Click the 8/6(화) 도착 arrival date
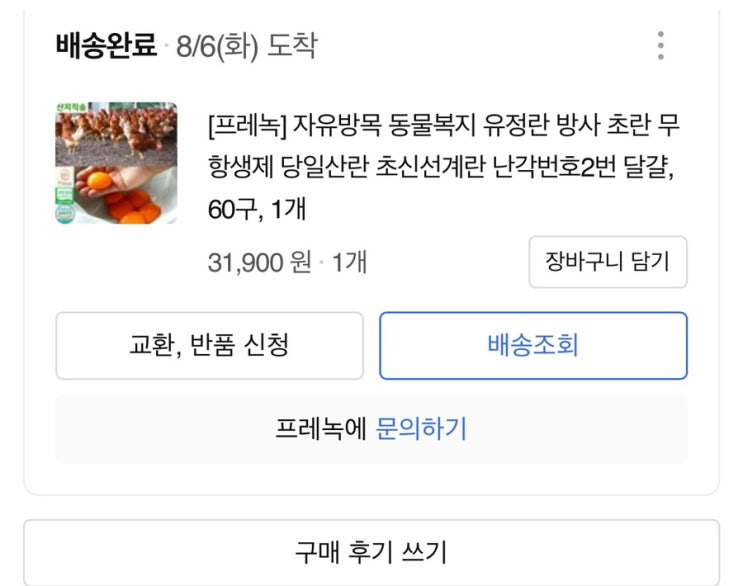The height and width of the screenshot is (586, 743). tap(247, 46)
